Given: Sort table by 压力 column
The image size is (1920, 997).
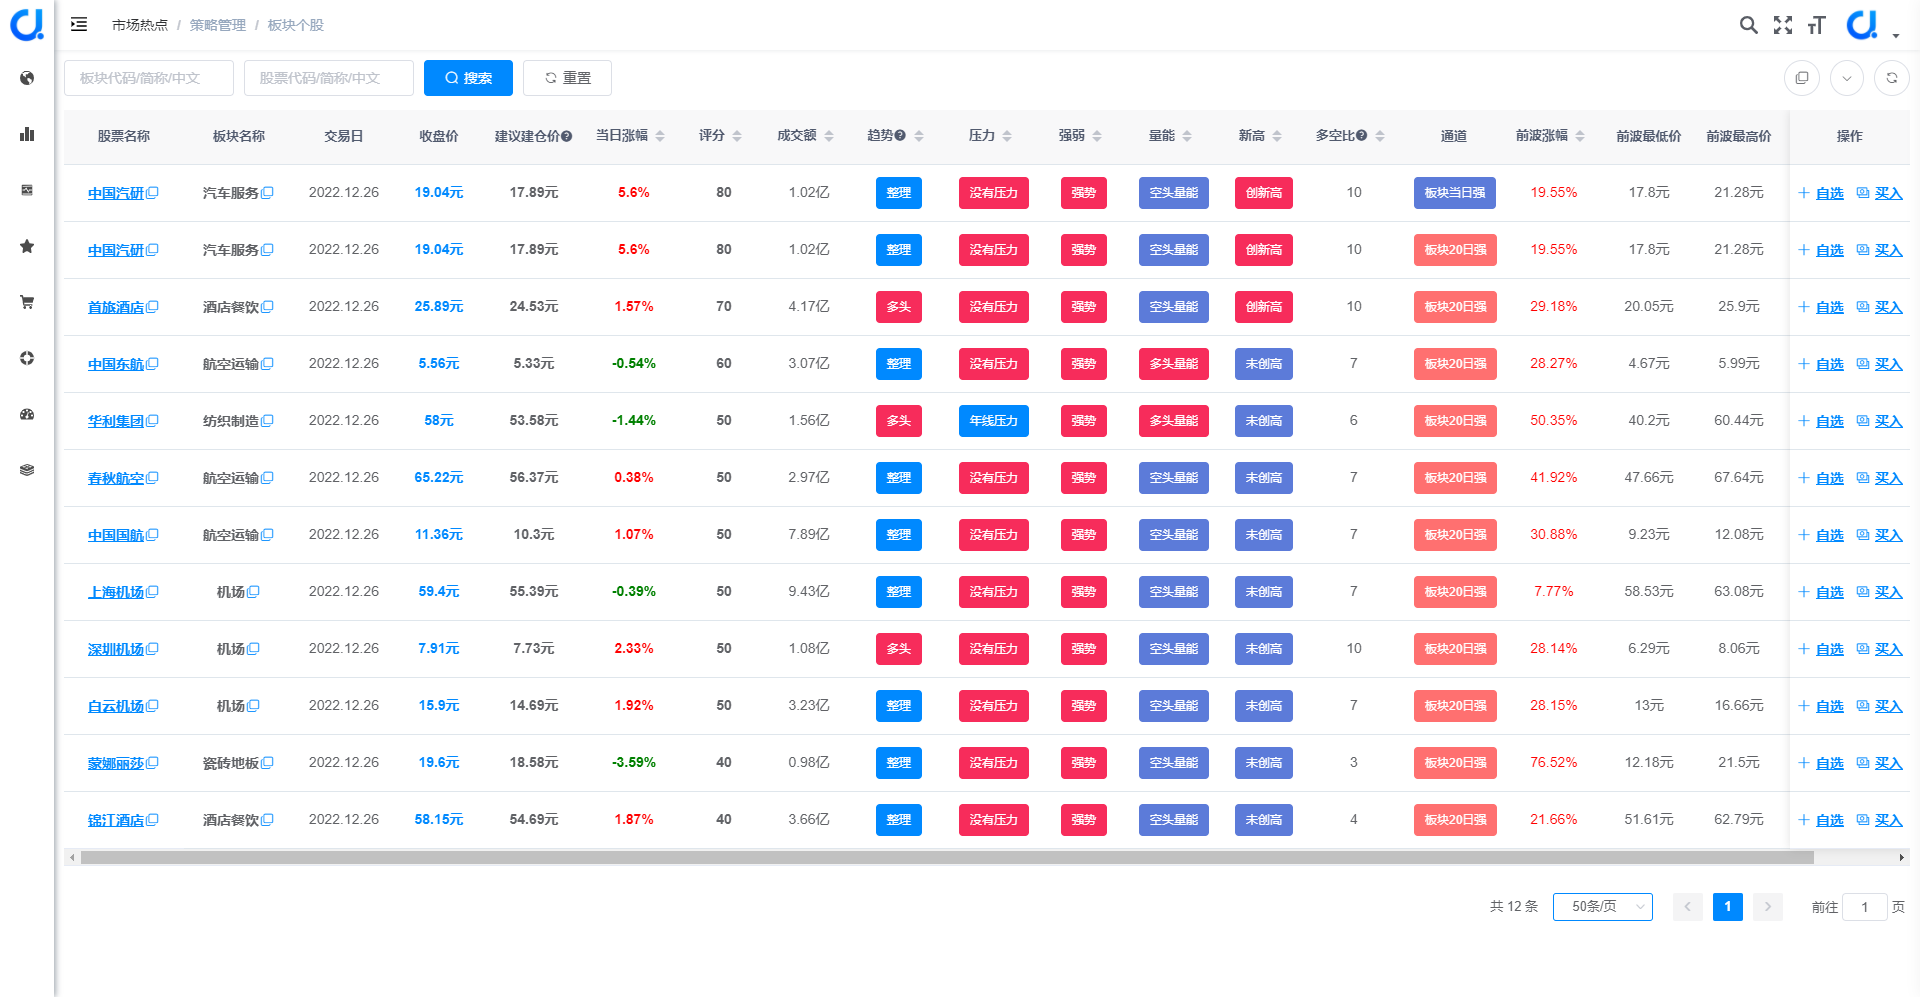Looking at the screenshot, I should tap(1007, 136).
